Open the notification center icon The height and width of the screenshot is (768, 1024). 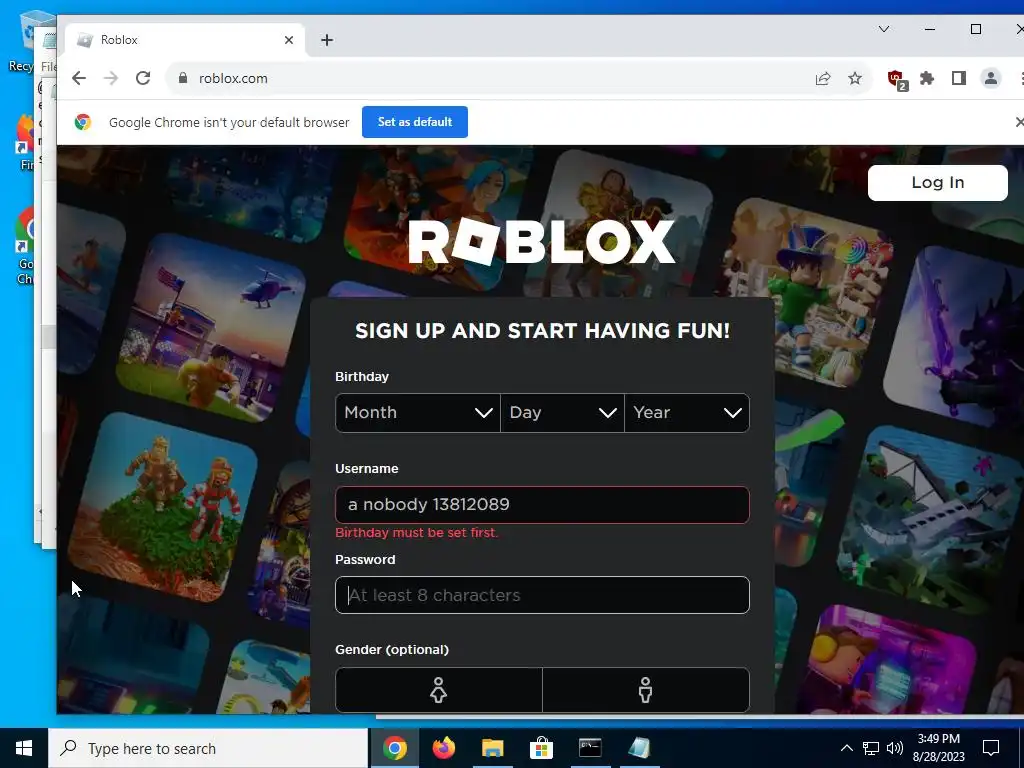pyautogui.click(x=991, y=748)
